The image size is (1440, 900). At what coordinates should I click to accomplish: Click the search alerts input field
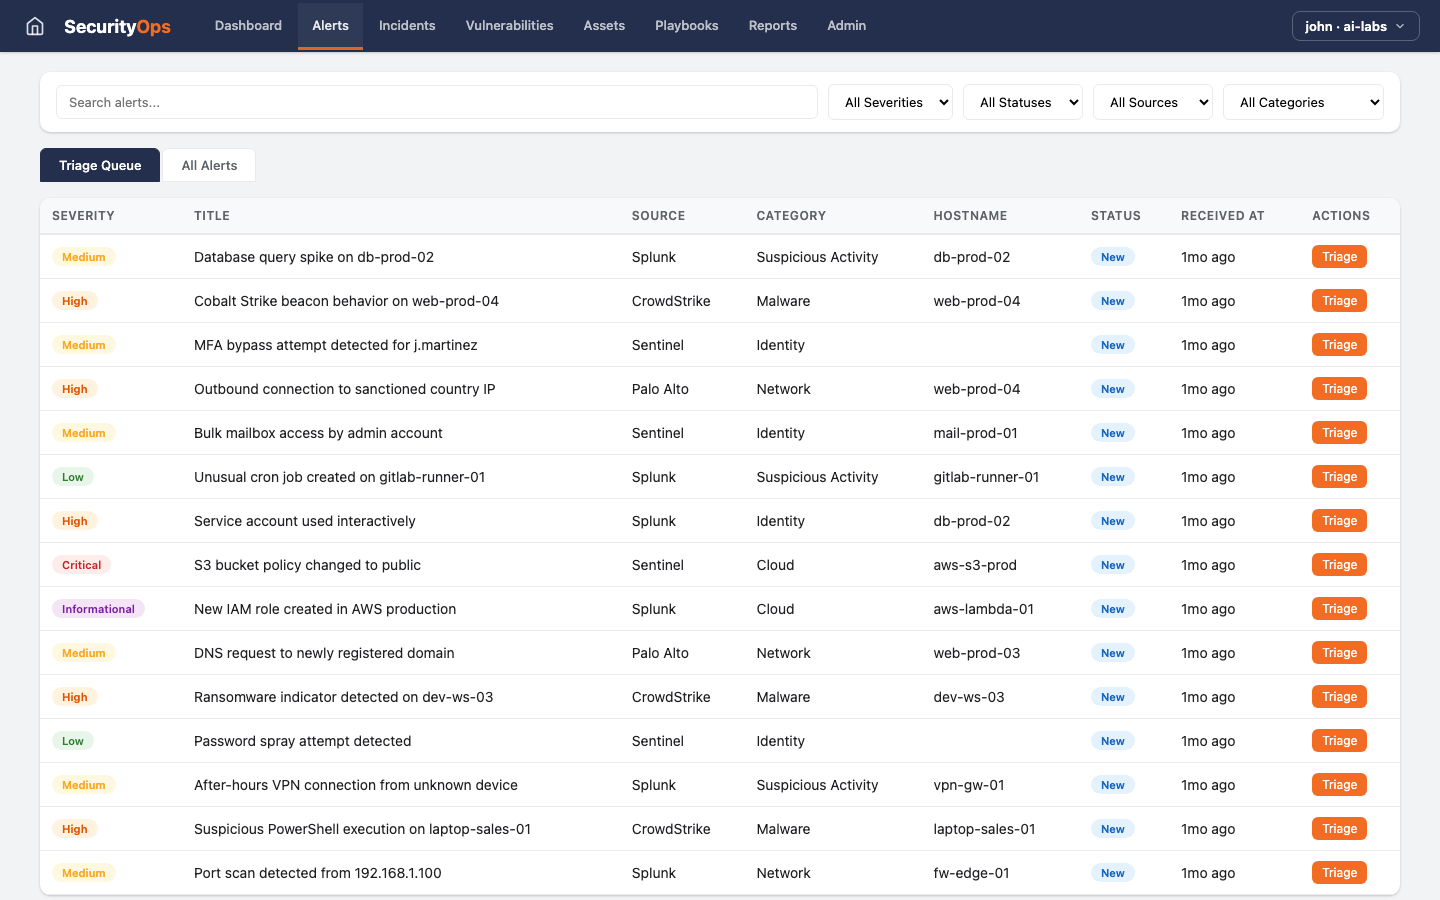point(437,101)
